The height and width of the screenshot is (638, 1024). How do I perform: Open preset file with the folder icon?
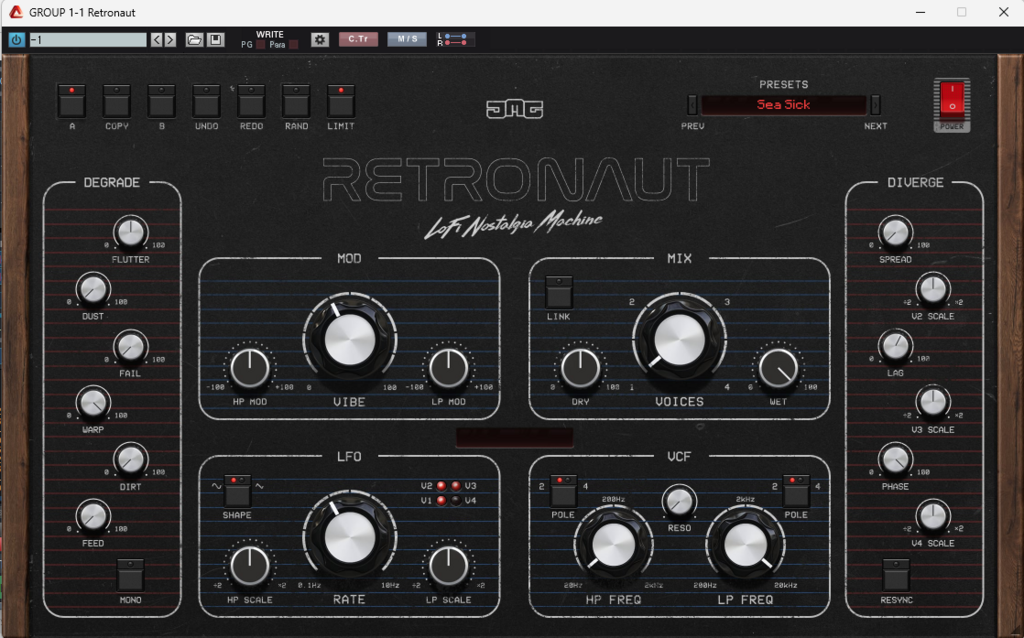(194, 40)
